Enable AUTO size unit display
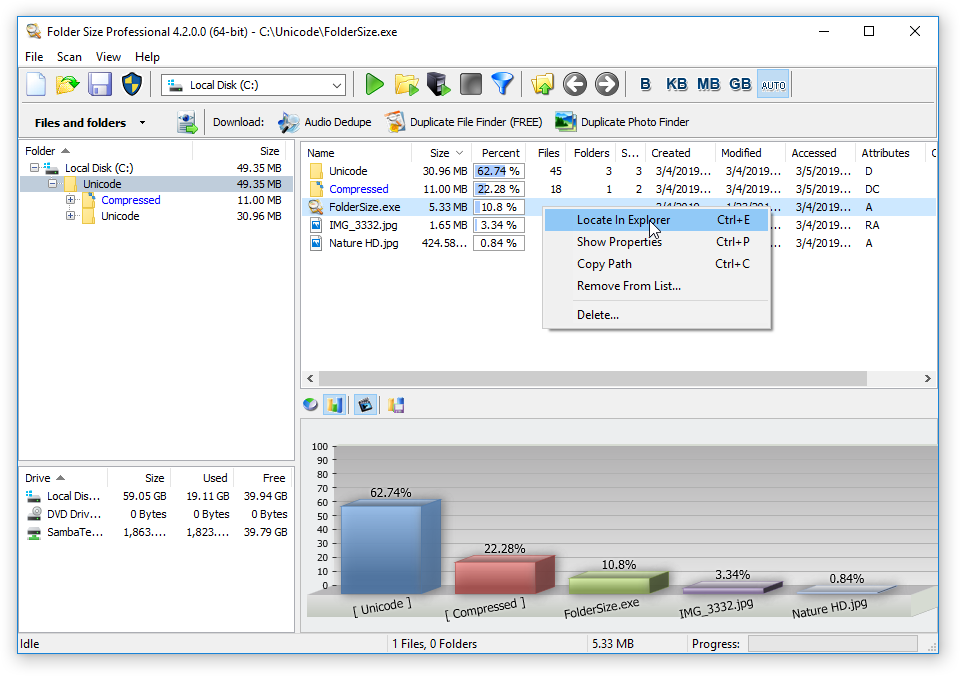The width and height of the screenshot is (960, 676). (773, 85)
